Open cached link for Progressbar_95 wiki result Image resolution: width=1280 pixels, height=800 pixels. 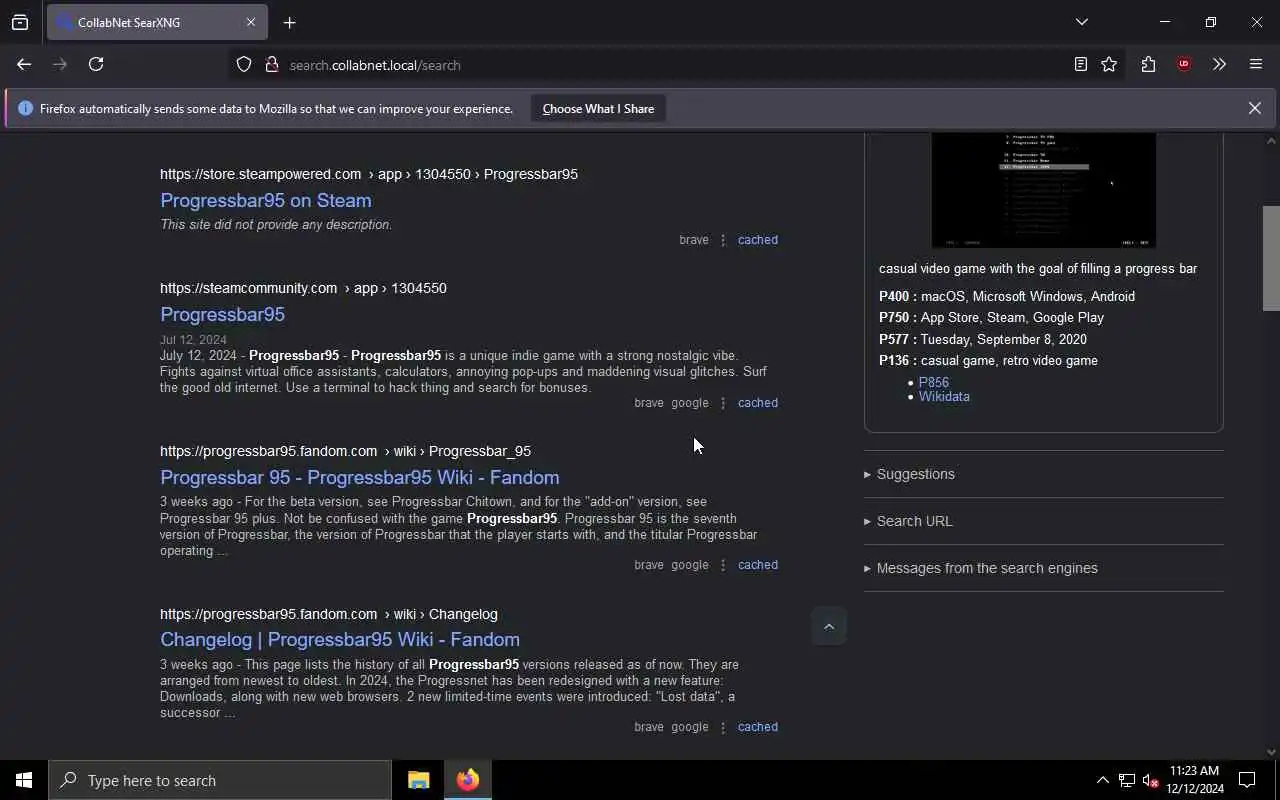pos(757,565)
